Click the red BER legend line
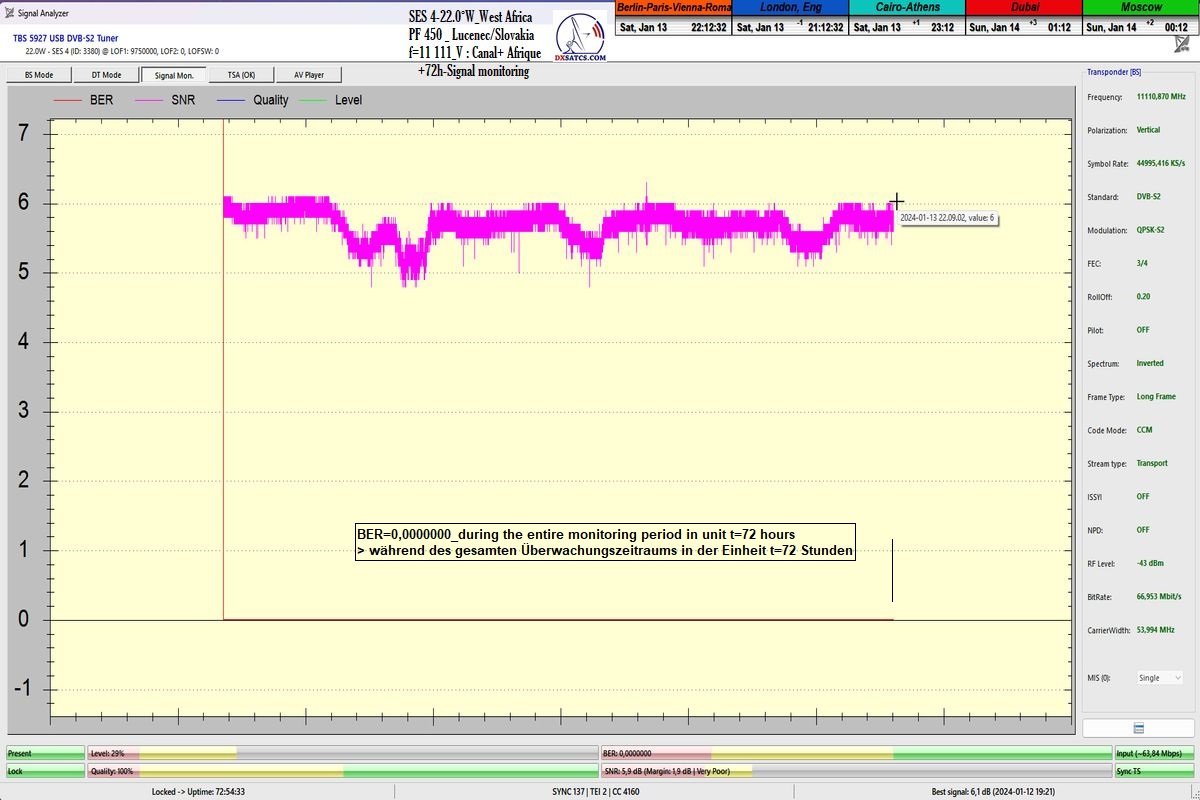The width and height of the screenshot is (1200, 800). pyautogui.click(x=67, y=100)
